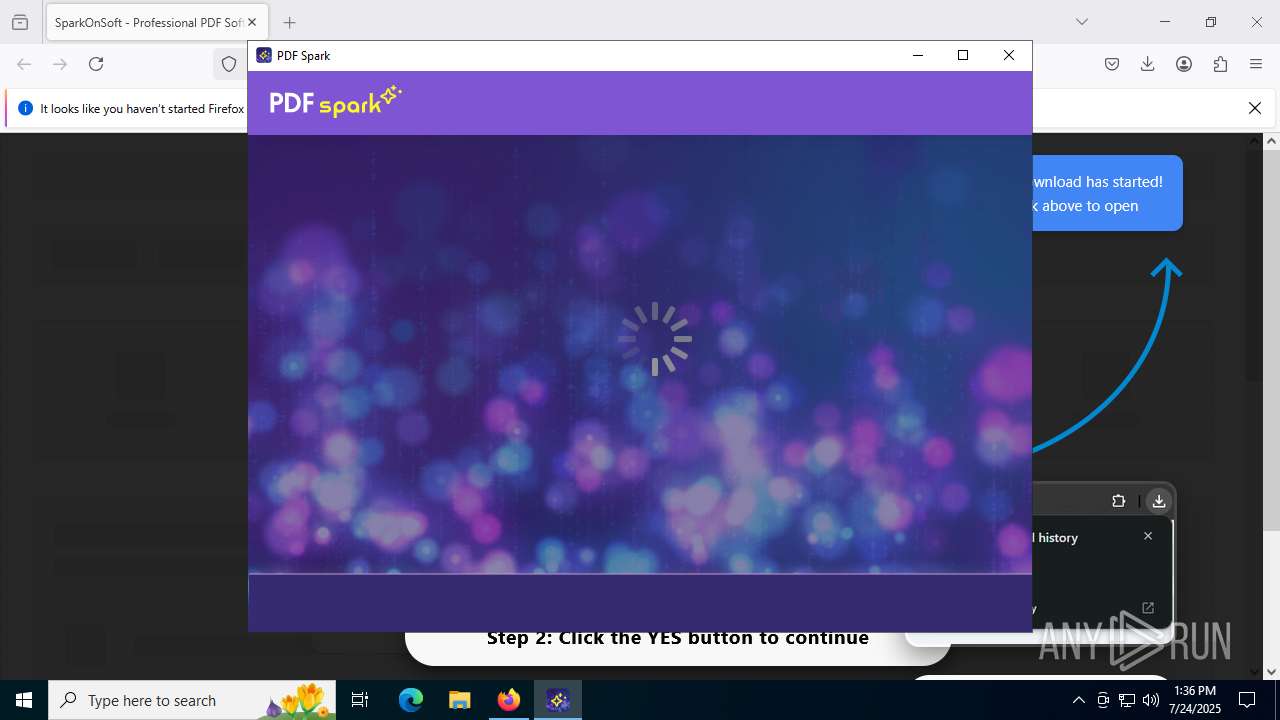Viewport: 1280px width, 720px height.
Task: Launch Microsoft Edge from taskbar
Action: pyautogui.click(x=411, y=700)
